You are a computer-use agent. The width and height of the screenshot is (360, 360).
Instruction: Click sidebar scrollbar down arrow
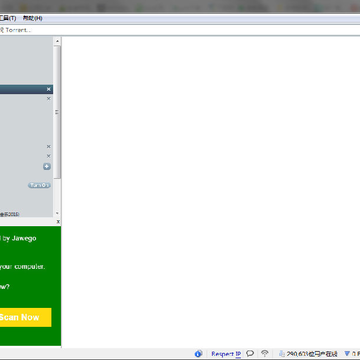57,213
